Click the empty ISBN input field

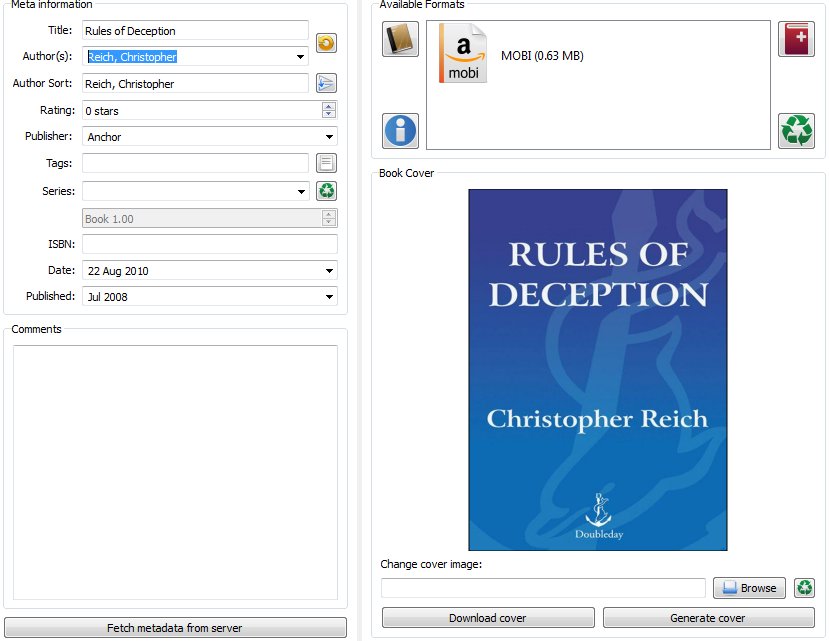coord(210,244)
